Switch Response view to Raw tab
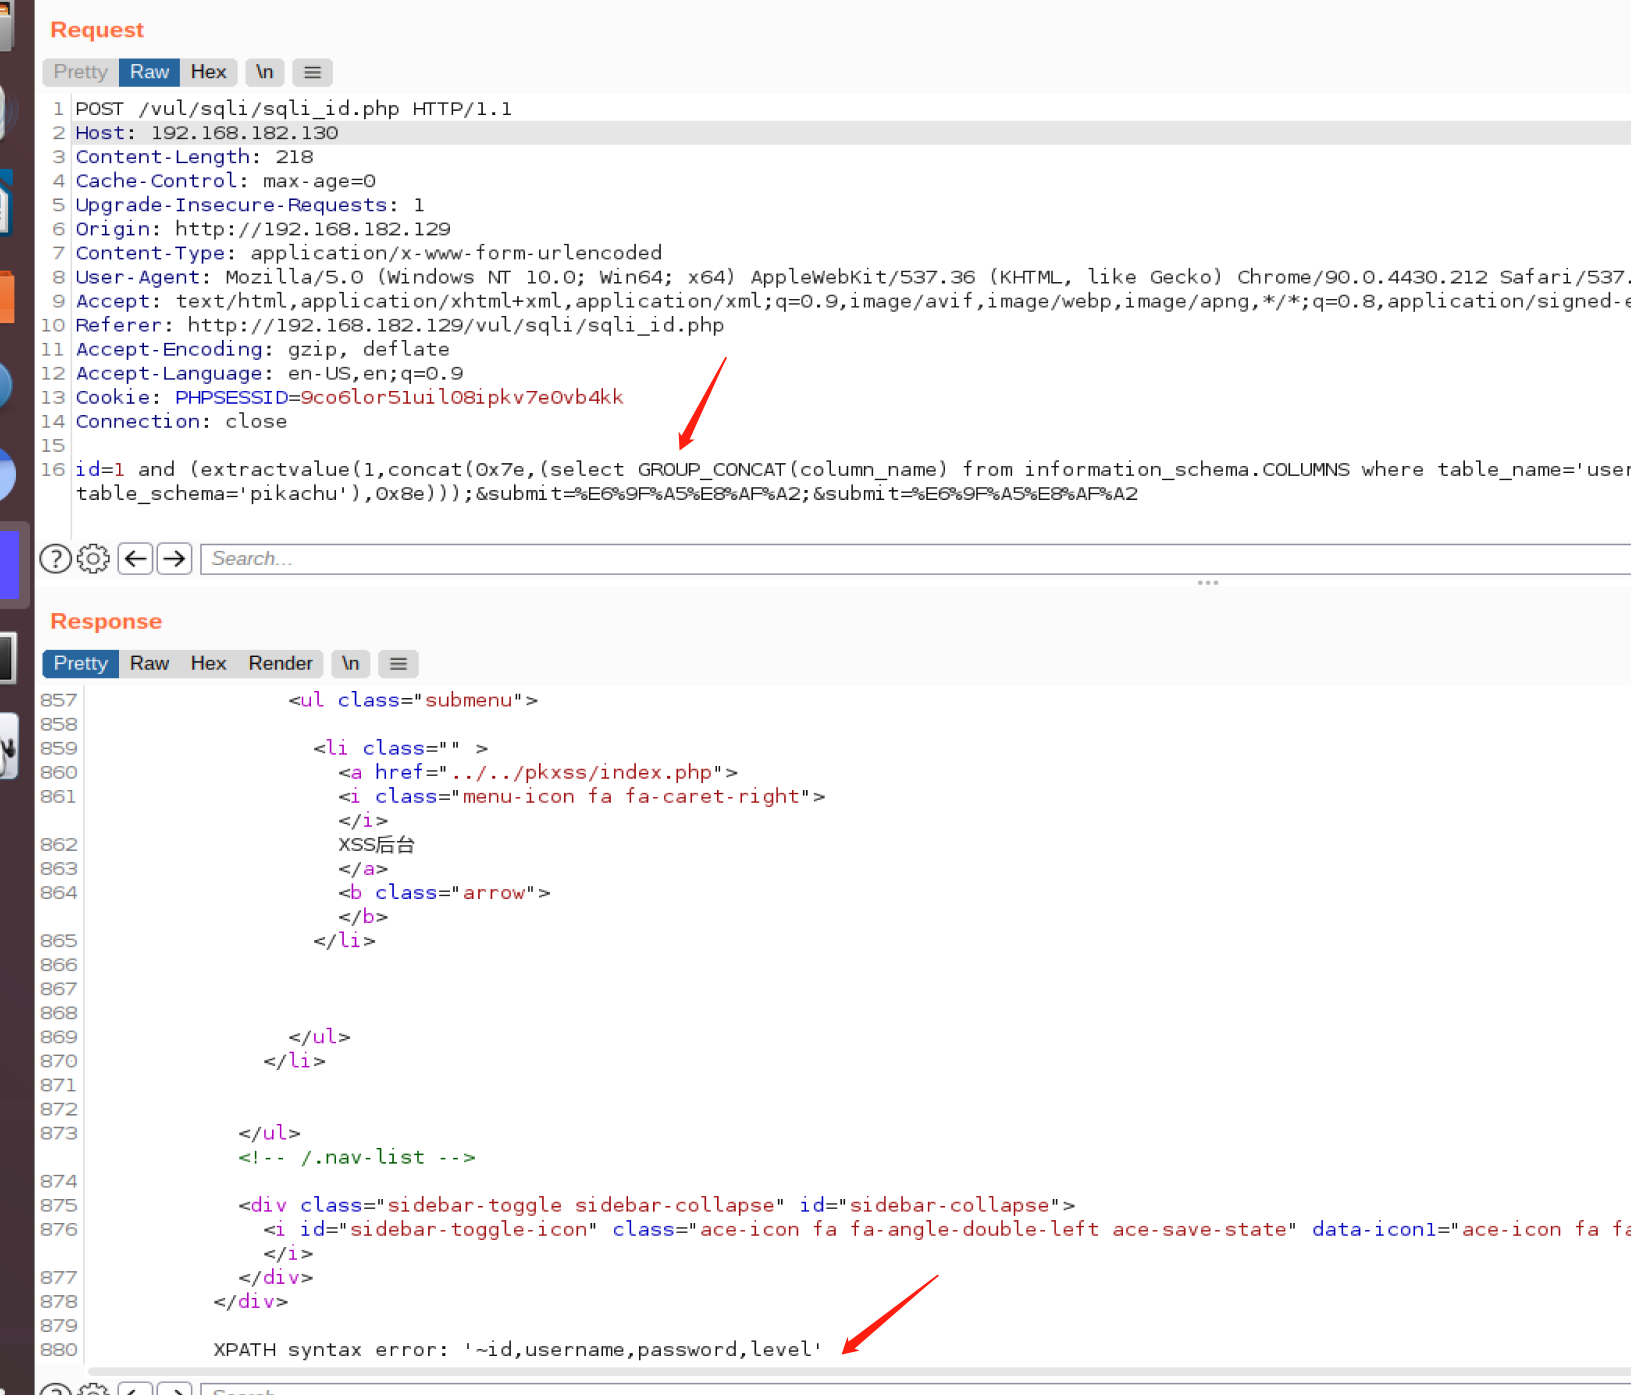1631x1395 pixels. [149, 664]
